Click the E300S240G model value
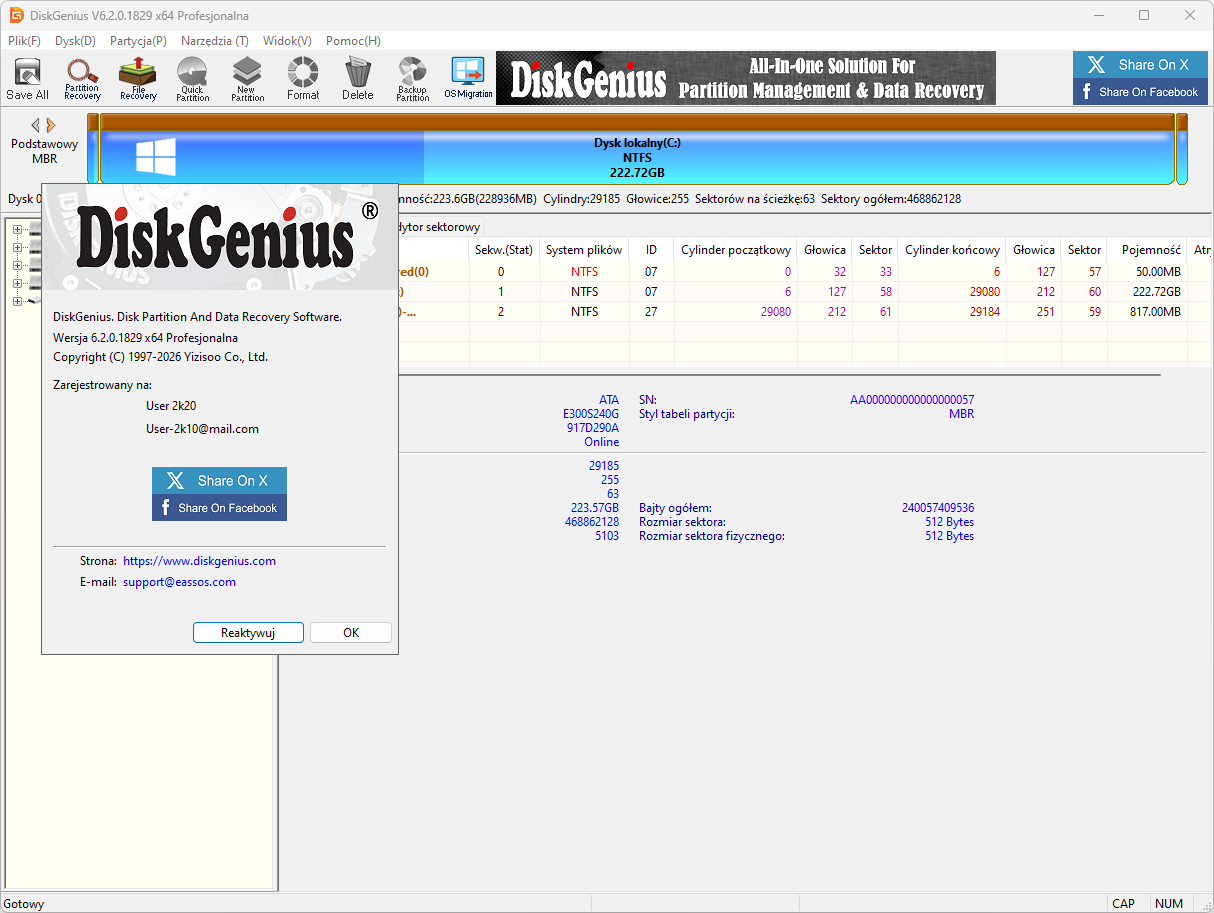1214x913 pixels. [591, 414]
